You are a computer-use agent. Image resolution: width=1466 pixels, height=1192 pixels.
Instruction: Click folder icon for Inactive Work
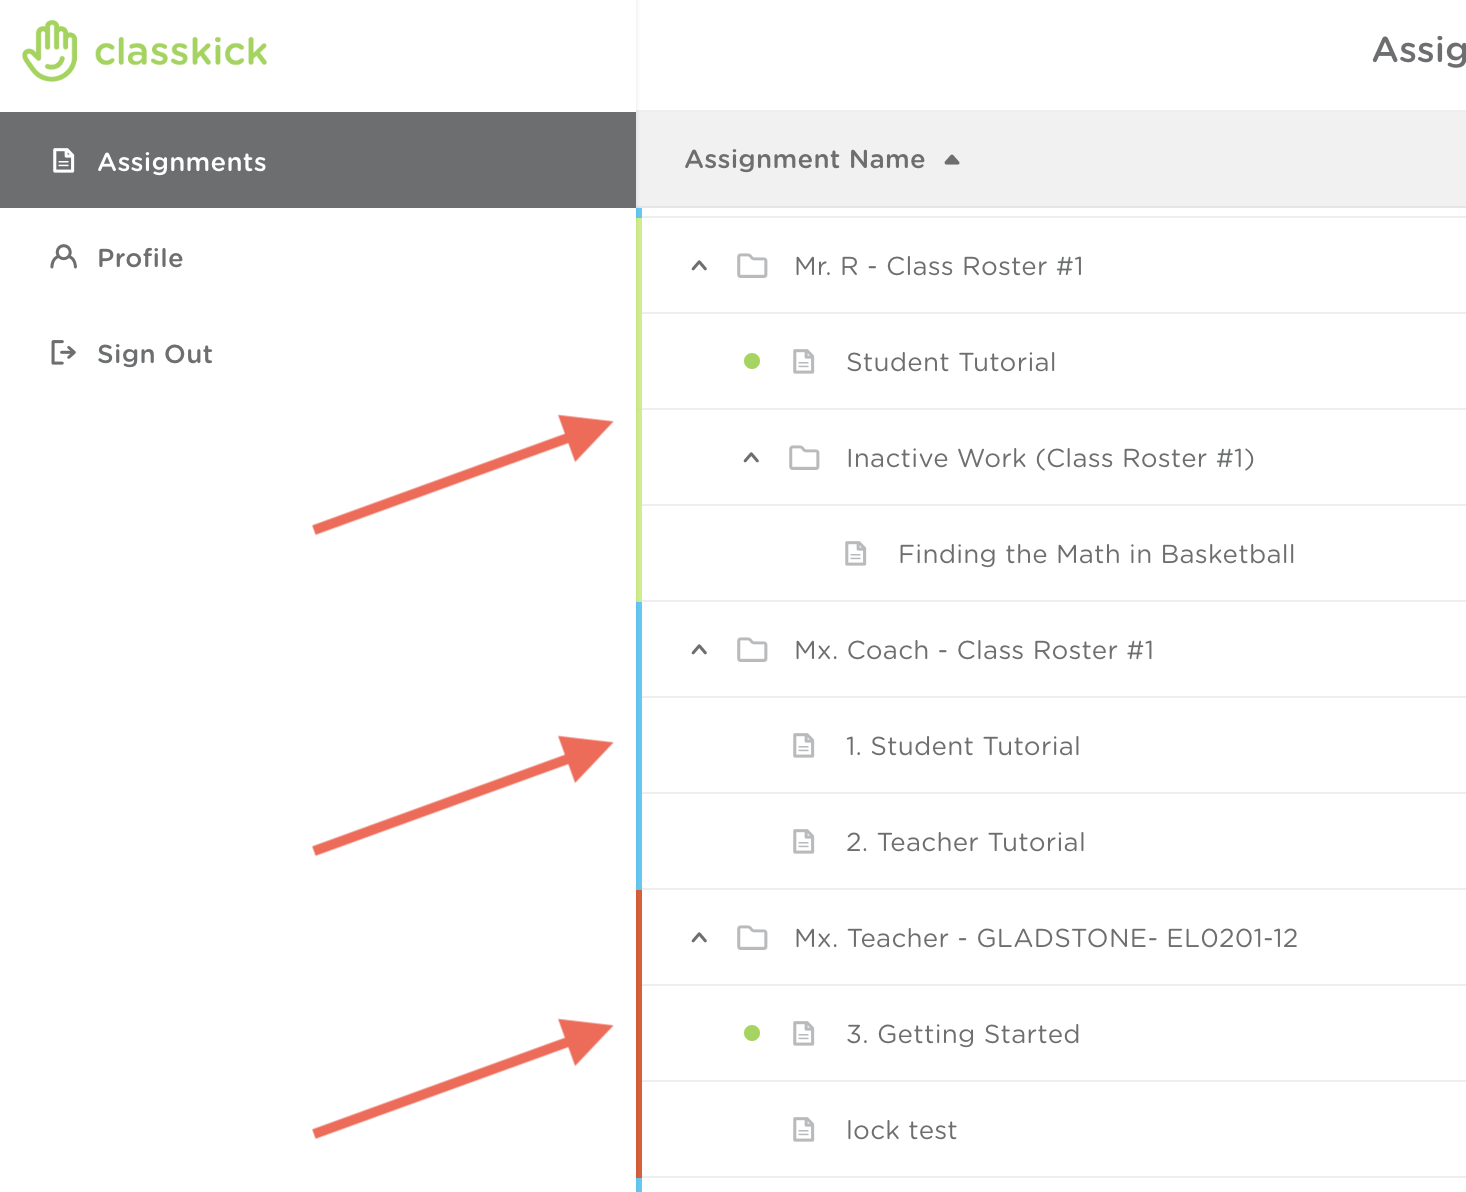[x=804, y=458]
